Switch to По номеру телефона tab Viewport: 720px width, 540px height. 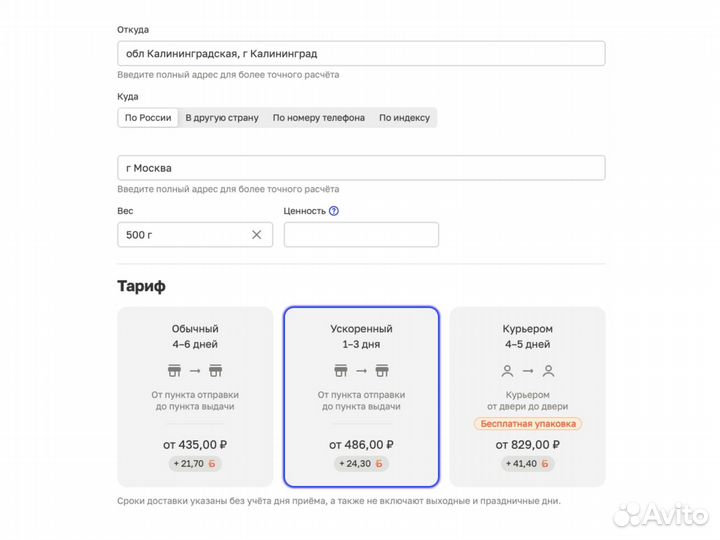[x=319, y=118]
